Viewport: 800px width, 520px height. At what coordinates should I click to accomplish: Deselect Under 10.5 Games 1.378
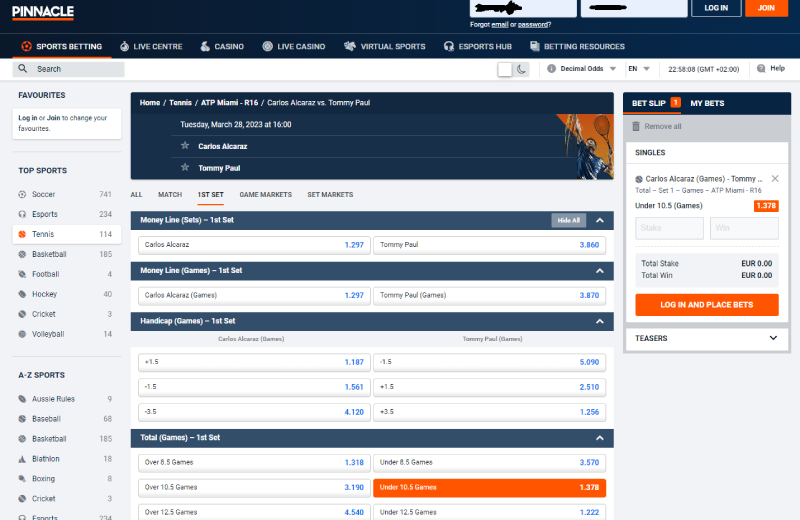coord(489,487)
